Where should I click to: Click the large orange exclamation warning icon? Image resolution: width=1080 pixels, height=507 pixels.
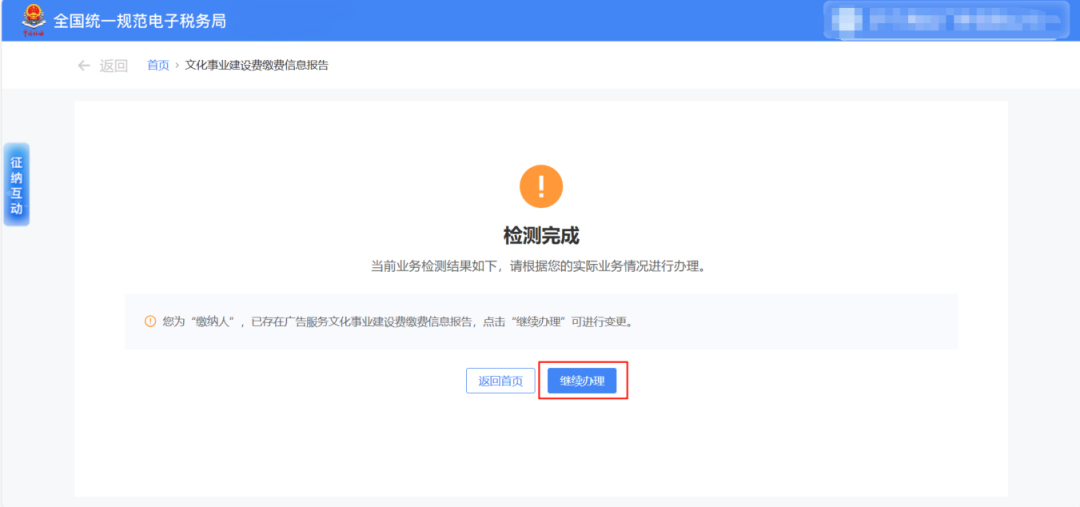click(541, 186)
